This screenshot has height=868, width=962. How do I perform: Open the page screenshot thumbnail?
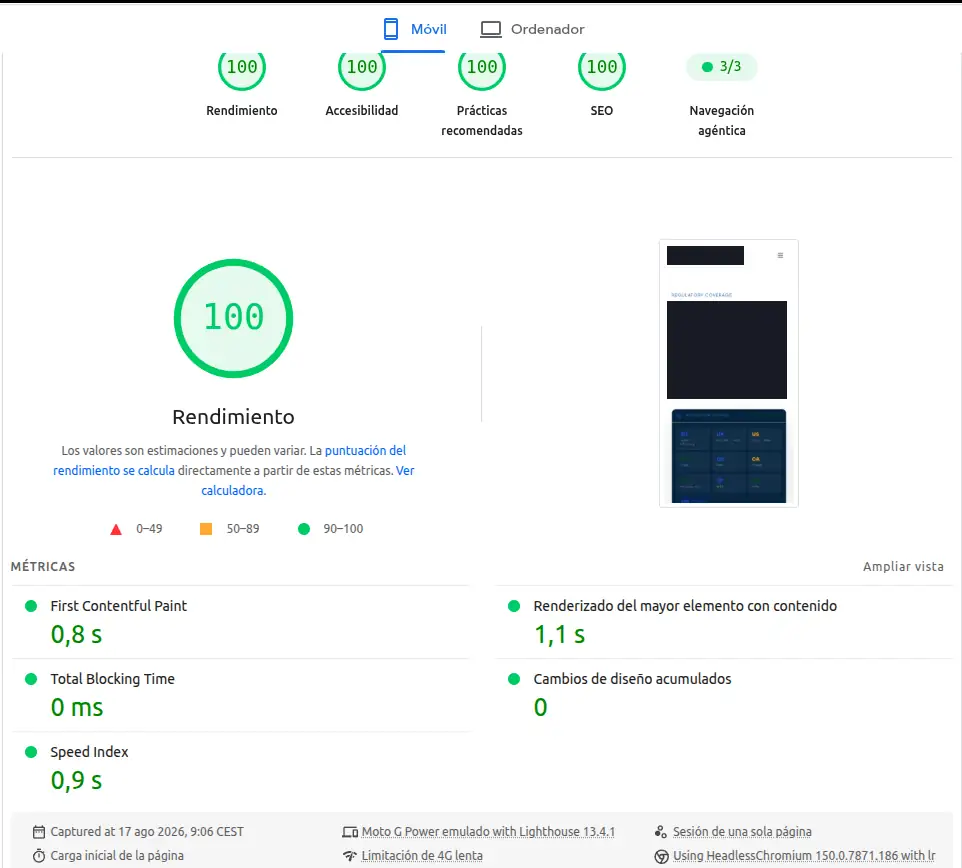[729, 373]
